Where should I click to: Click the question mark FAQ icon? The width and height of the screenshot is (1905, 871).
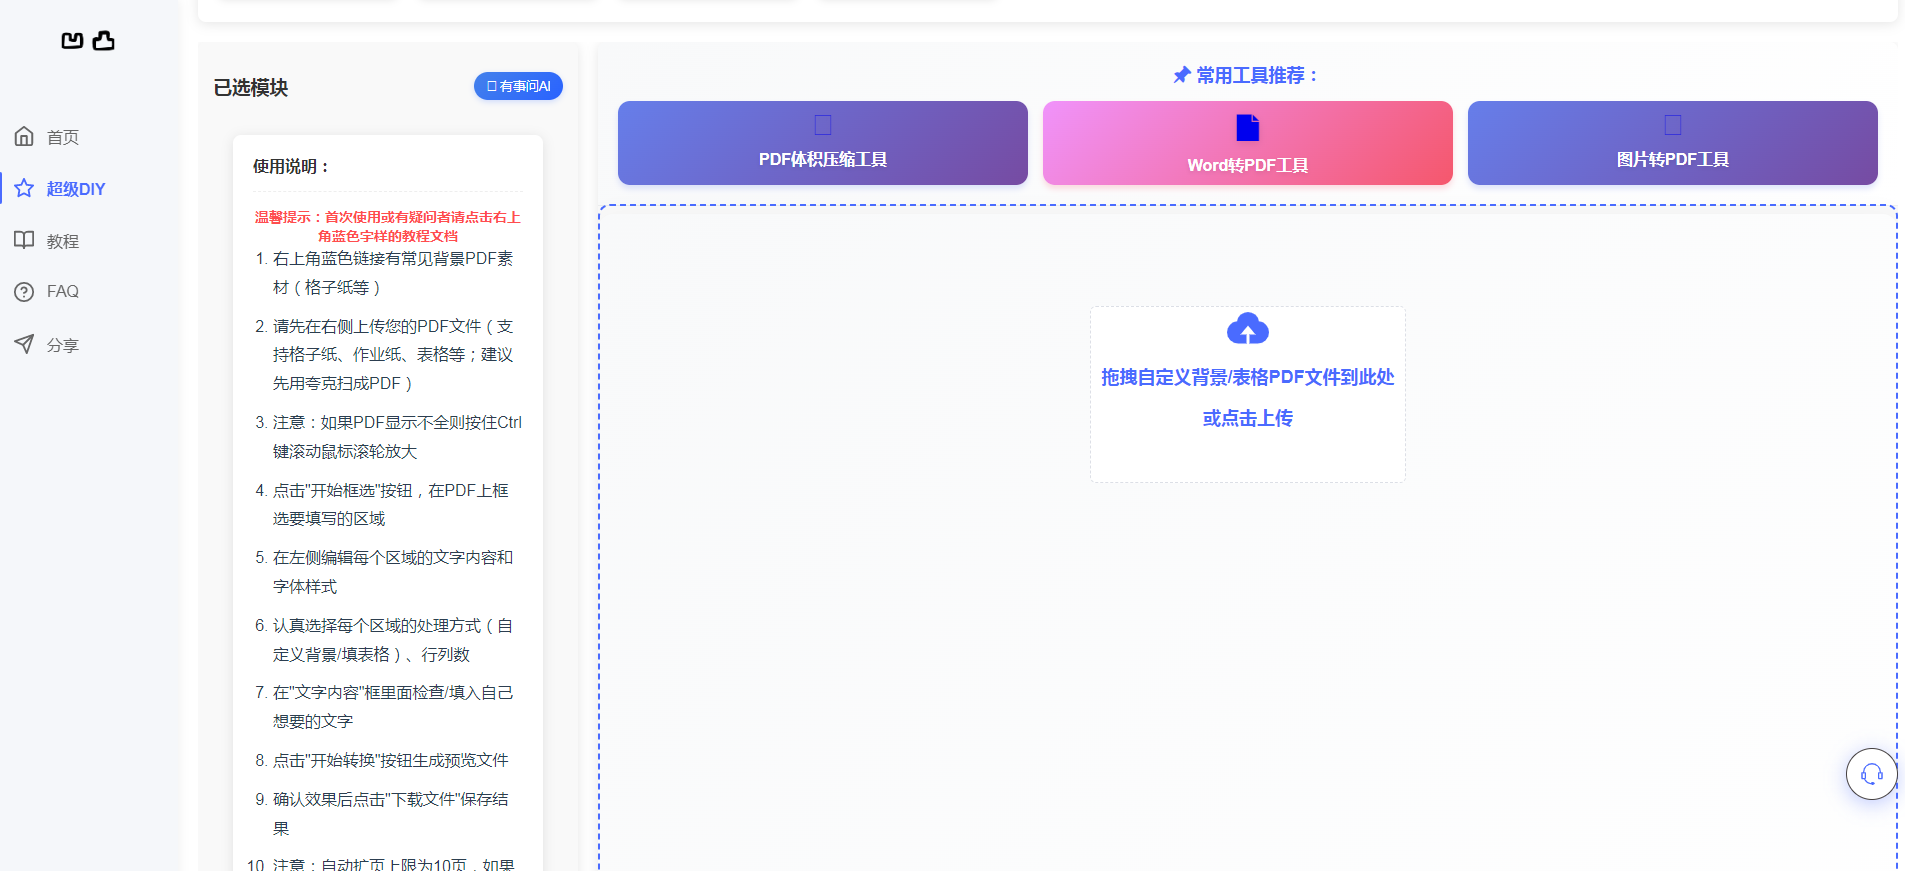pos(25,292)
